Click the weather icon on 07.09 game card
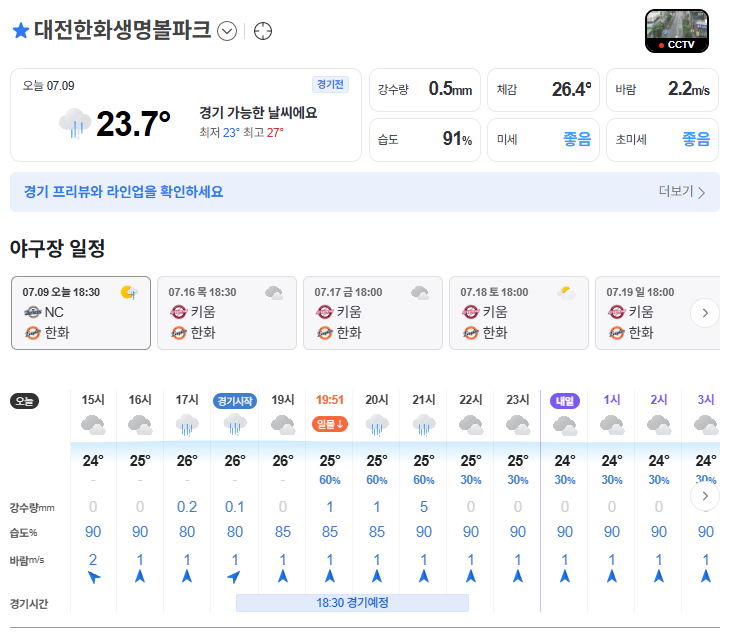 (129, 292)
